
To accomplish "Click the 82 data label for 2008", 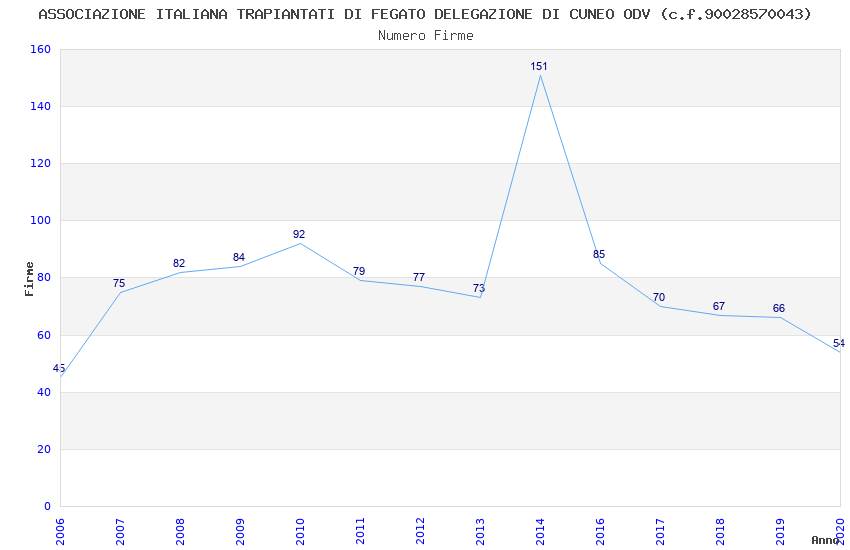I will [x=179, y=263].
